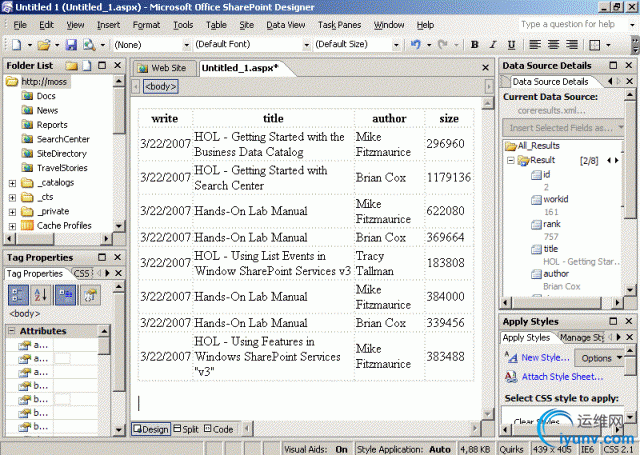
Task: Toggle categorized view in Tag Properties
Action: [18, 294]
